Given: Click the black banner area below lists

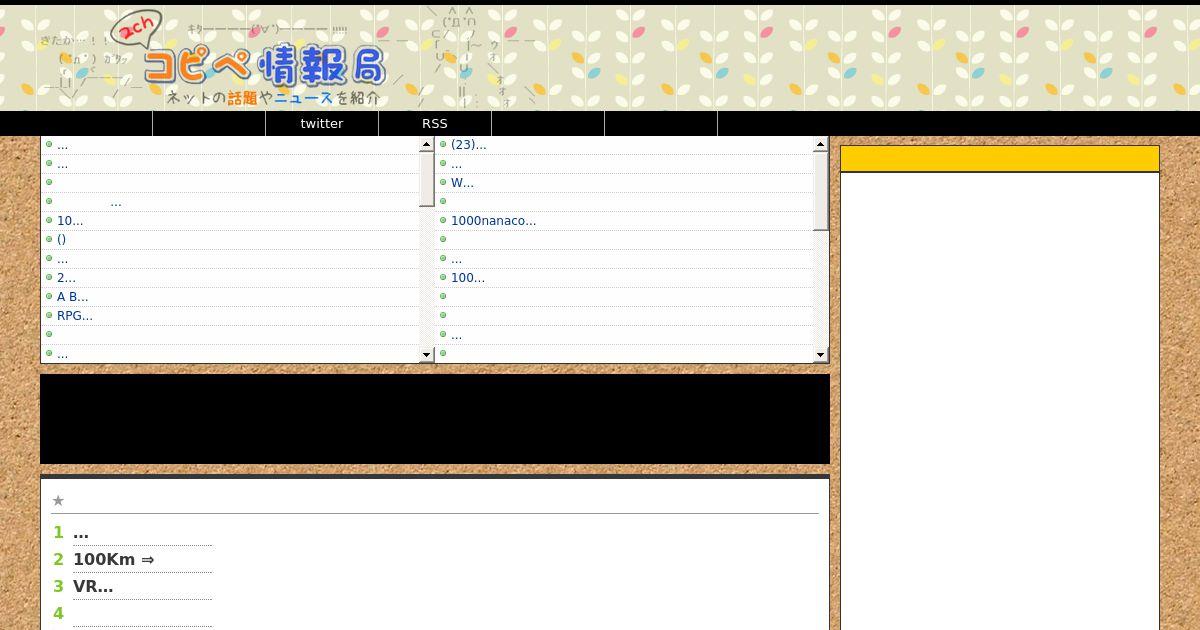Looking at the screenshot, I should pyautogui.click(x=435, y=419).
